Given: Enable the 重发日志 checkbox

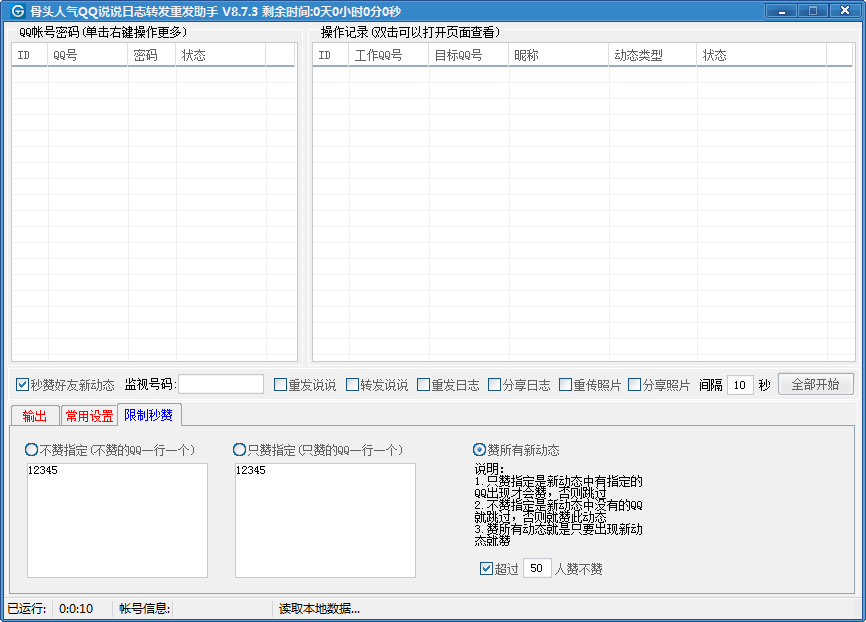Looking at the screenshot, I should 424,385.
